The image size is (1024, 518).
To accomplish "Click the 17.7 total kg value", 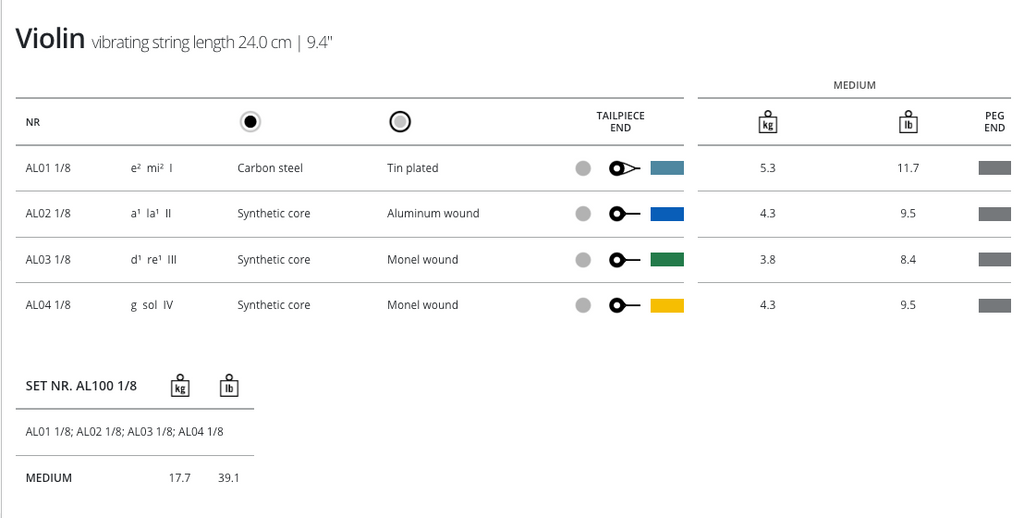I will pyautogui.click(x=180, y=478).
